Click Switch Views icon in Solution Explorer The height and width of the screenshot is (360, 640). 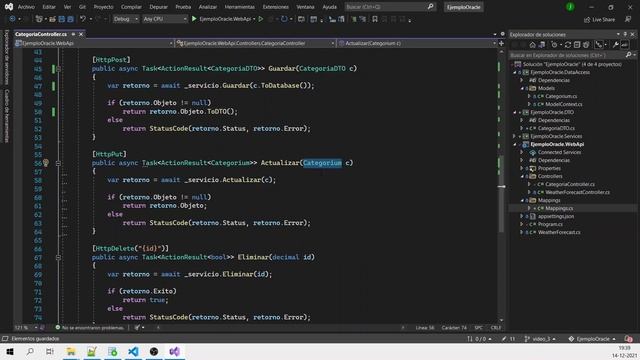click(x=542, y=45)
